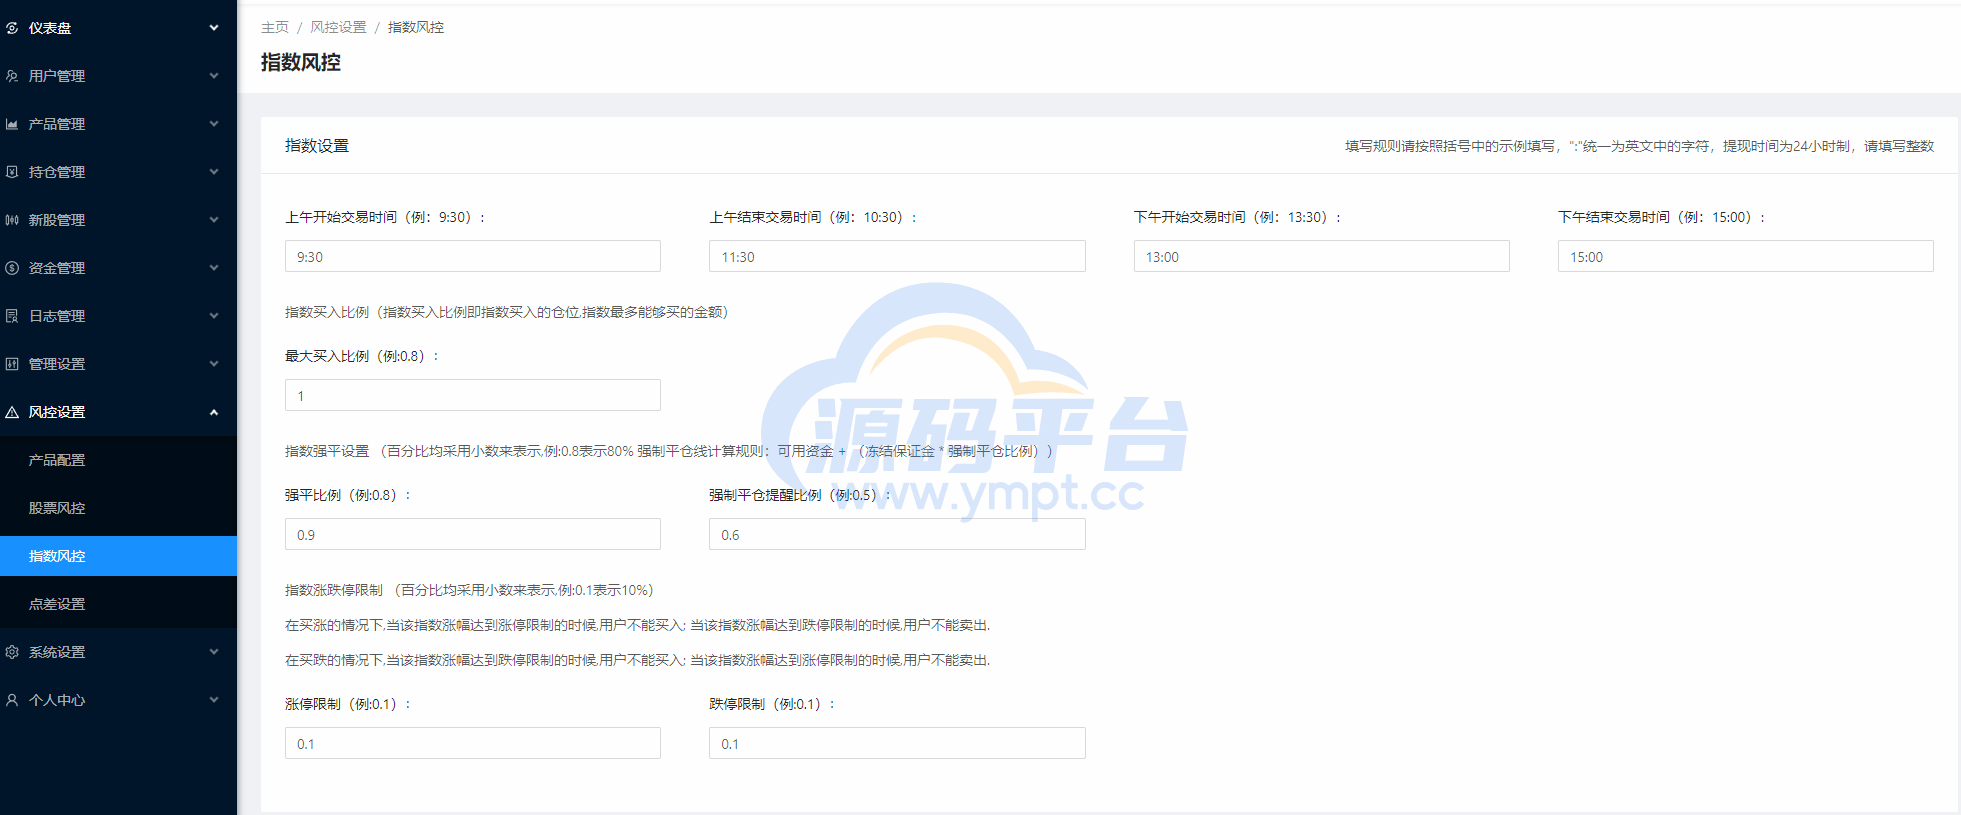
Task: Go to 风控设置 breadcrumb link
Action: (338, 27)
